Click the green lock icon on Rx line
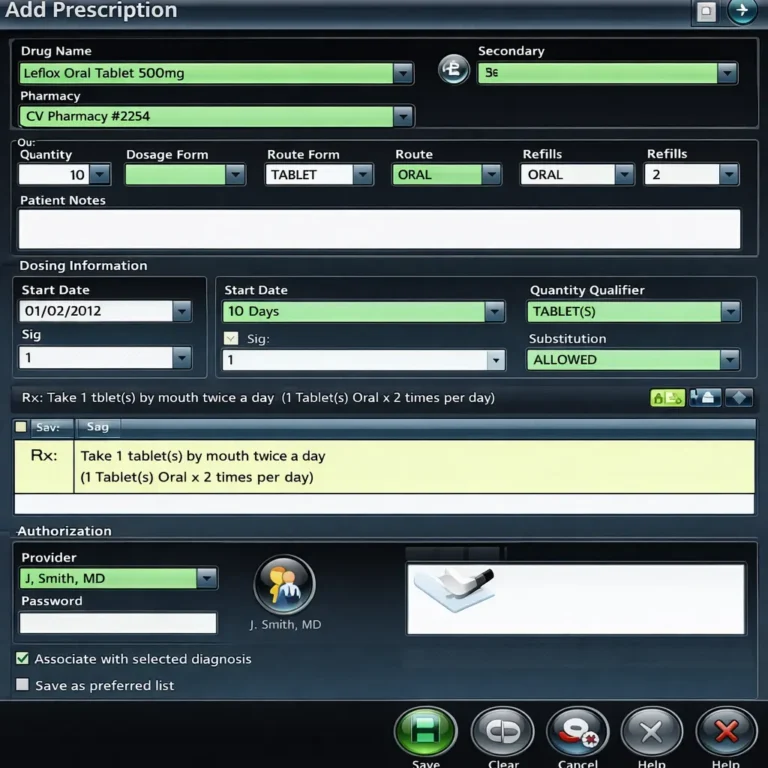Image resolution: width=768 pixels, height=768 pixels. [x=667, y=398]
